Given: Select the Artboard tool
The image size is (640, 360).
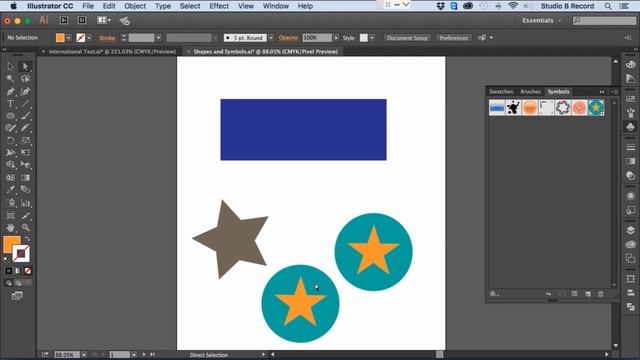Looking at the screenshot, I should (10, 216).
